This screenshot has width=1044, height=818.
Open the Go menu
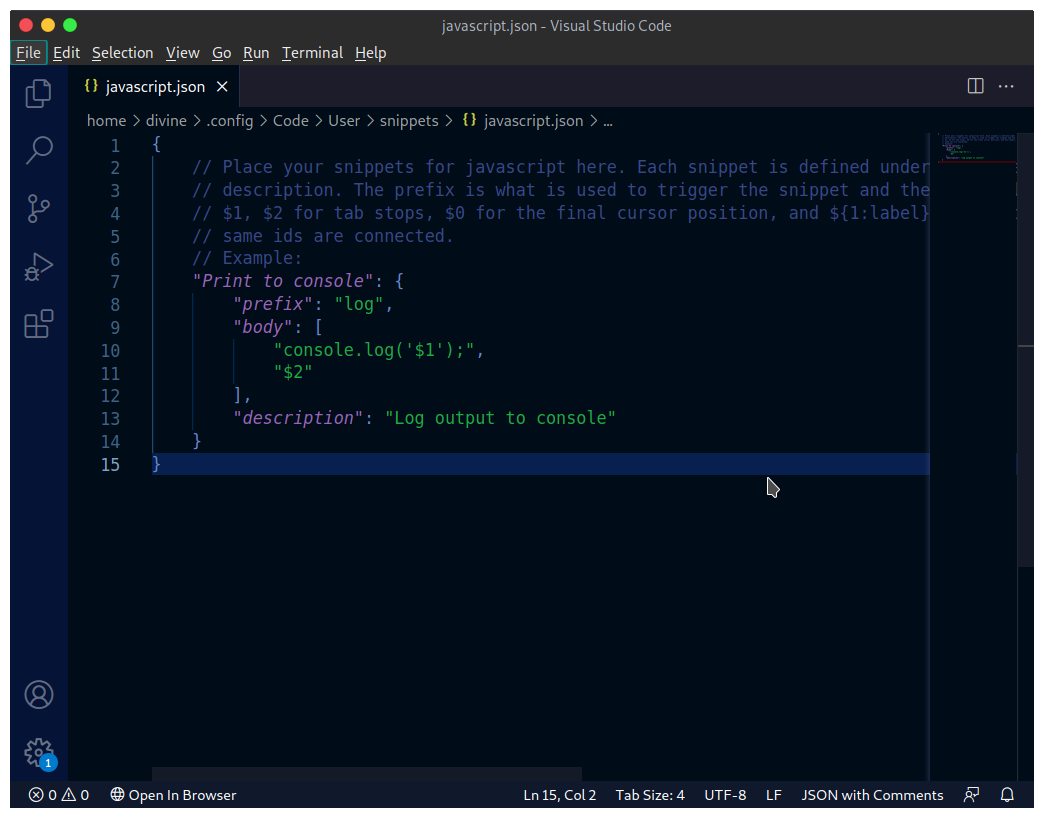coord(222,53)
